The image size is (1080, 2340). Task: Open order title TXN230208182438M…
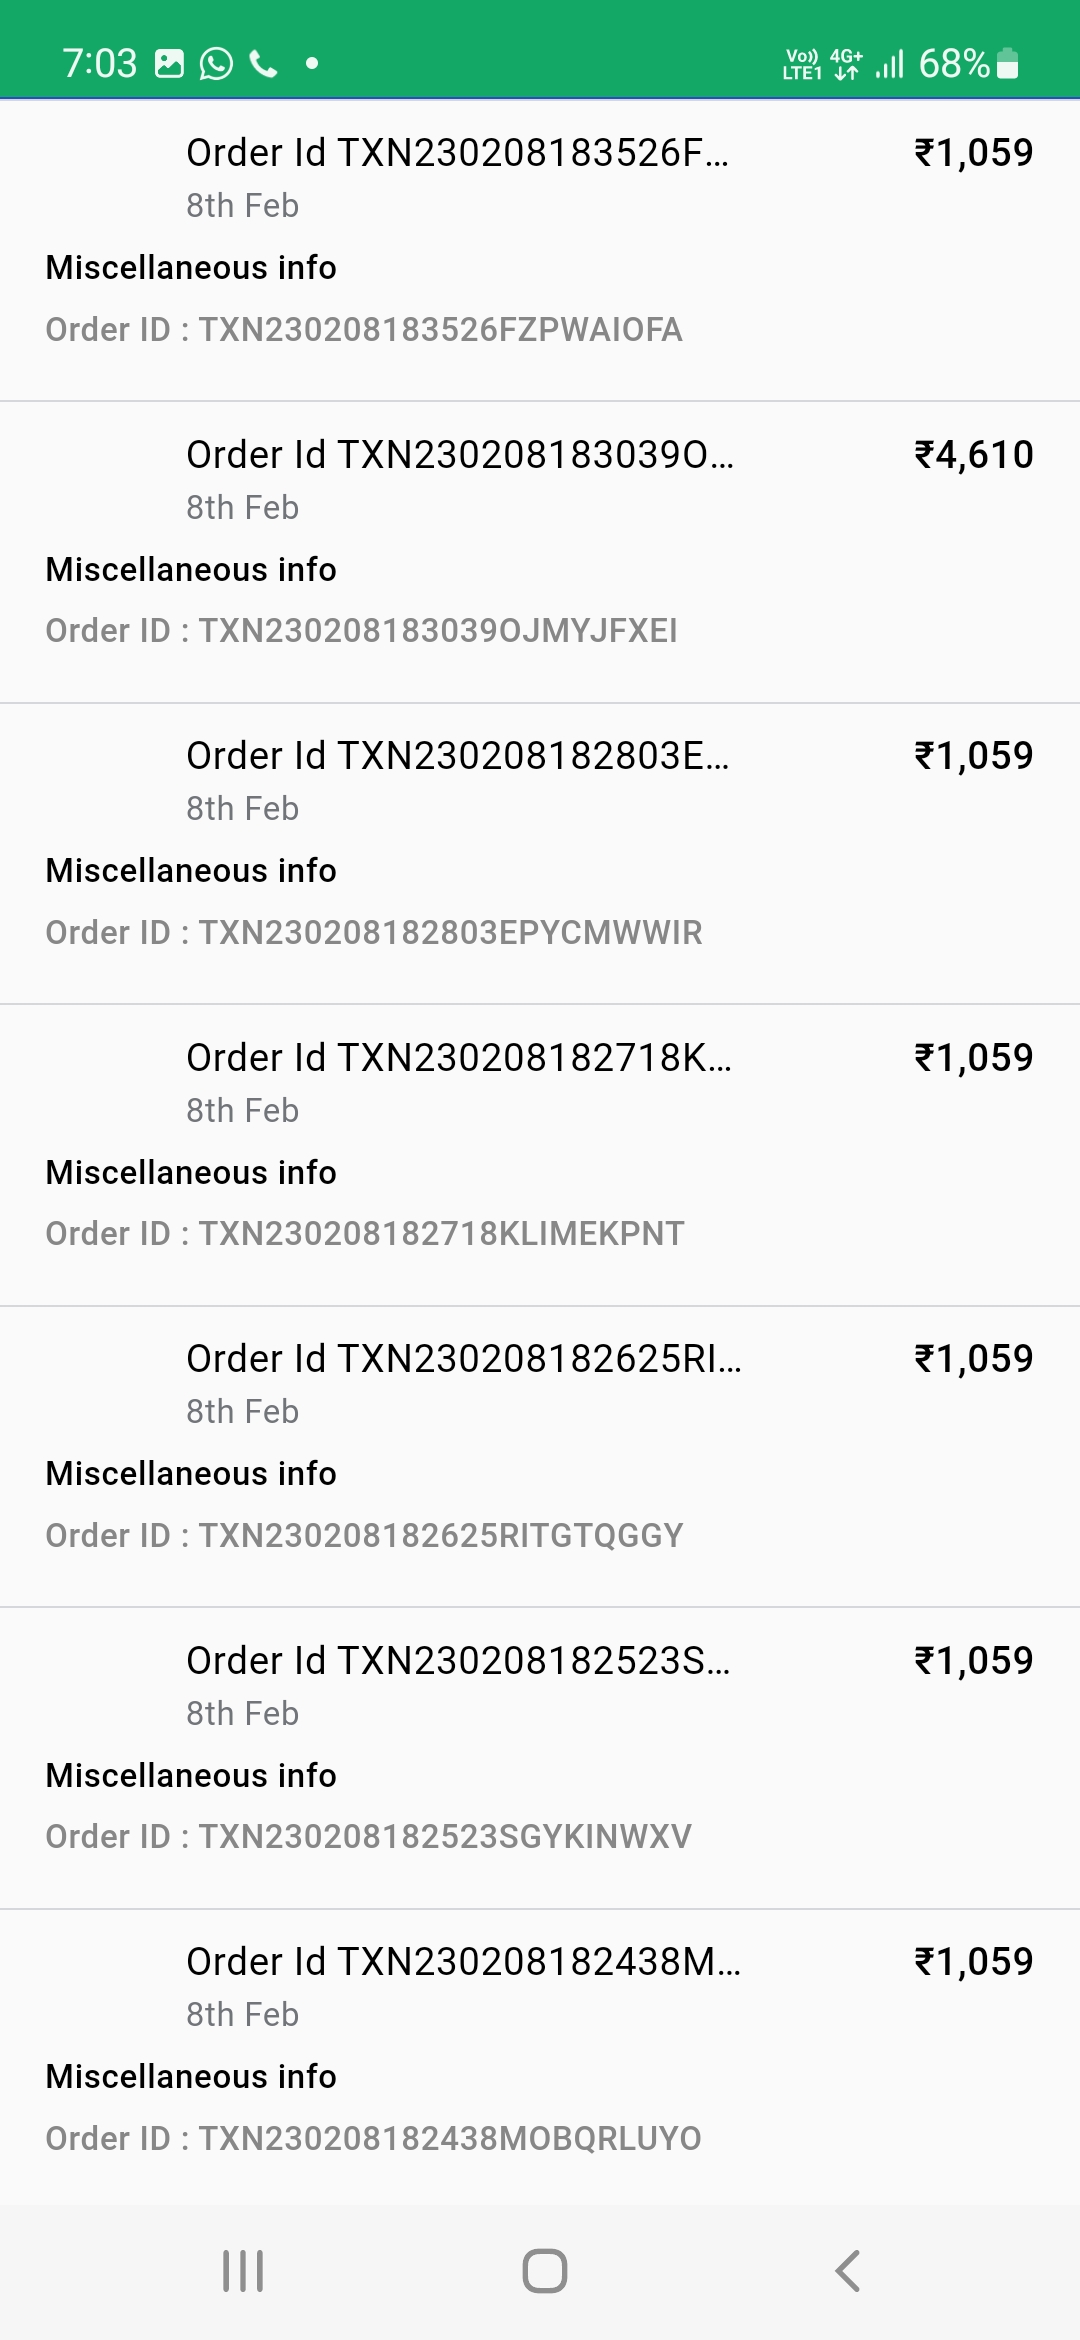463,1962
